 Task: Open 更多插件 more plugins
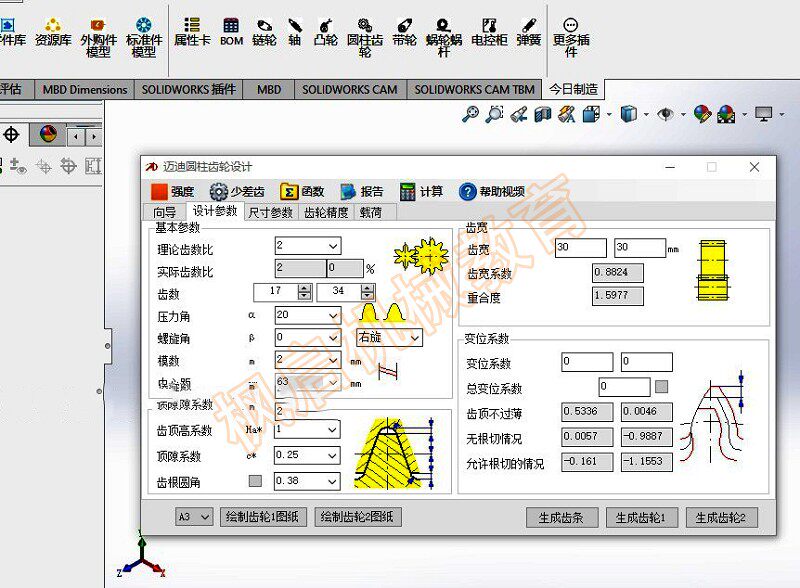[x=571, y=38]
